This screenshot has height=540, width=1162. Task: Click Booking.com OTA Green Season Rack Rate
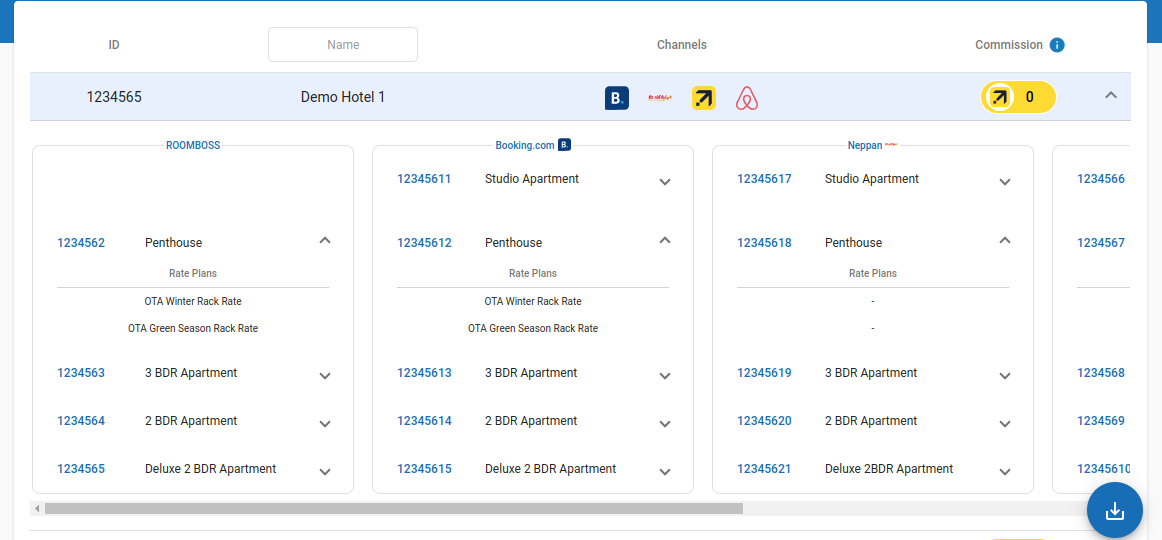click(x=533, y=328)
